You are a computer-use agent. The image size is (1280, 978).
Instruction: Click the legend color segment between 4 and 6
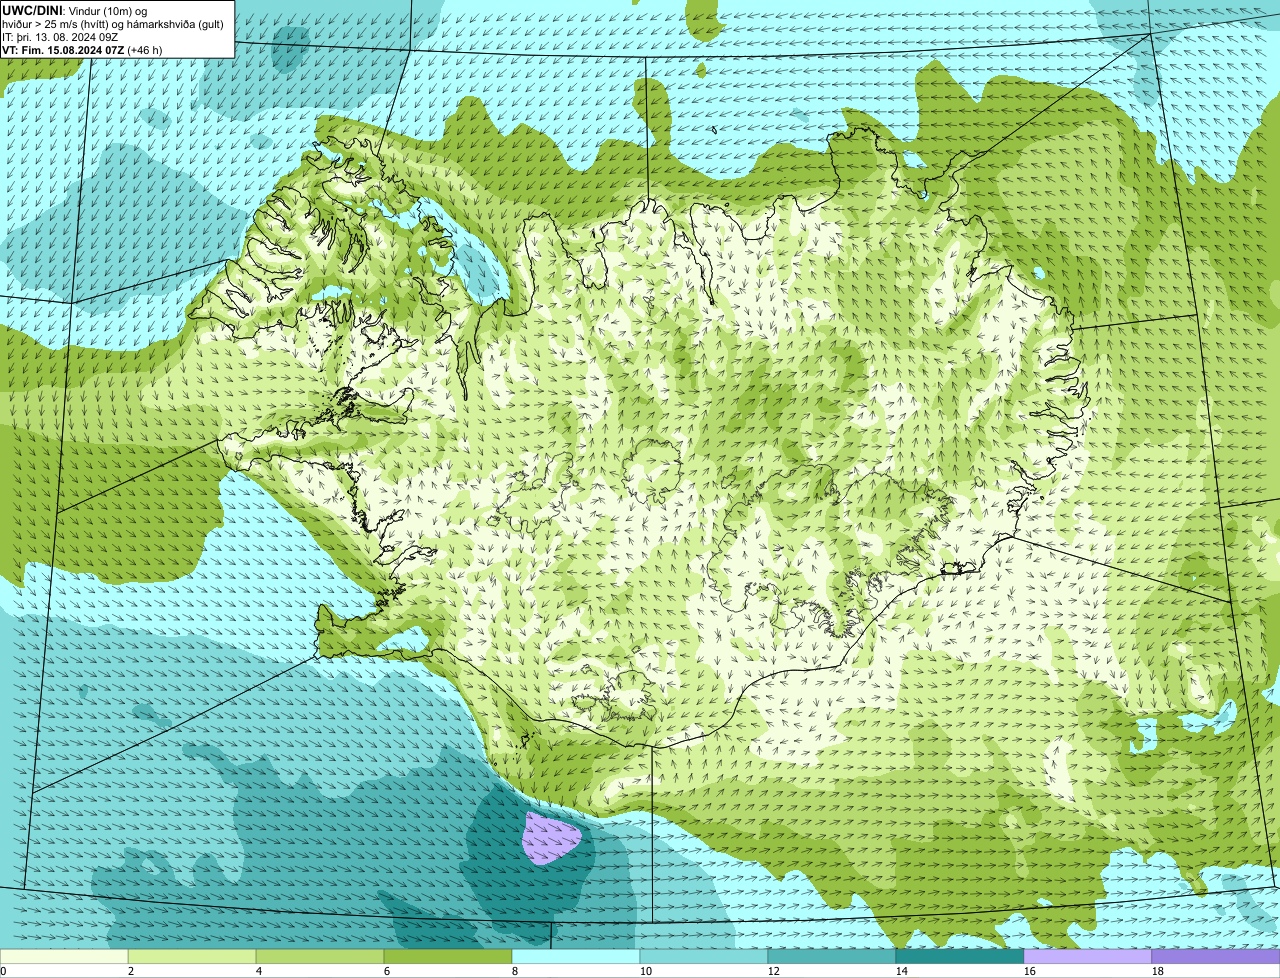[x=320, y=957]
